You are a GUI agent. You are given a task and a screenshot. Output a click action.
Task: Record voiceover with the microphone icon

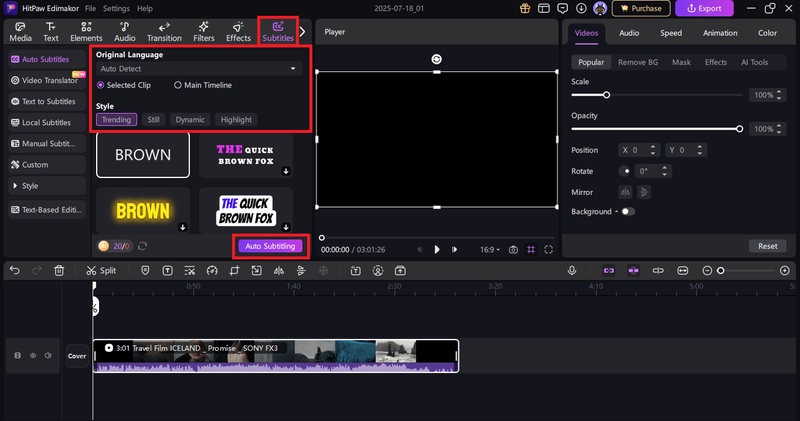click(572, 270)
